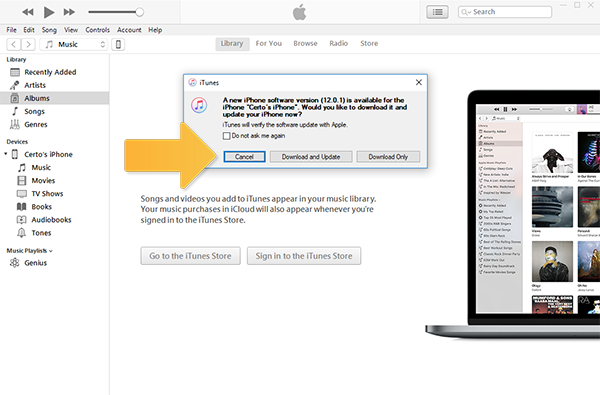Image resolution: width=600 pixels, height=395 pixels.
Task: Switch to the For You tab
Action: click(x=269, y=44)
